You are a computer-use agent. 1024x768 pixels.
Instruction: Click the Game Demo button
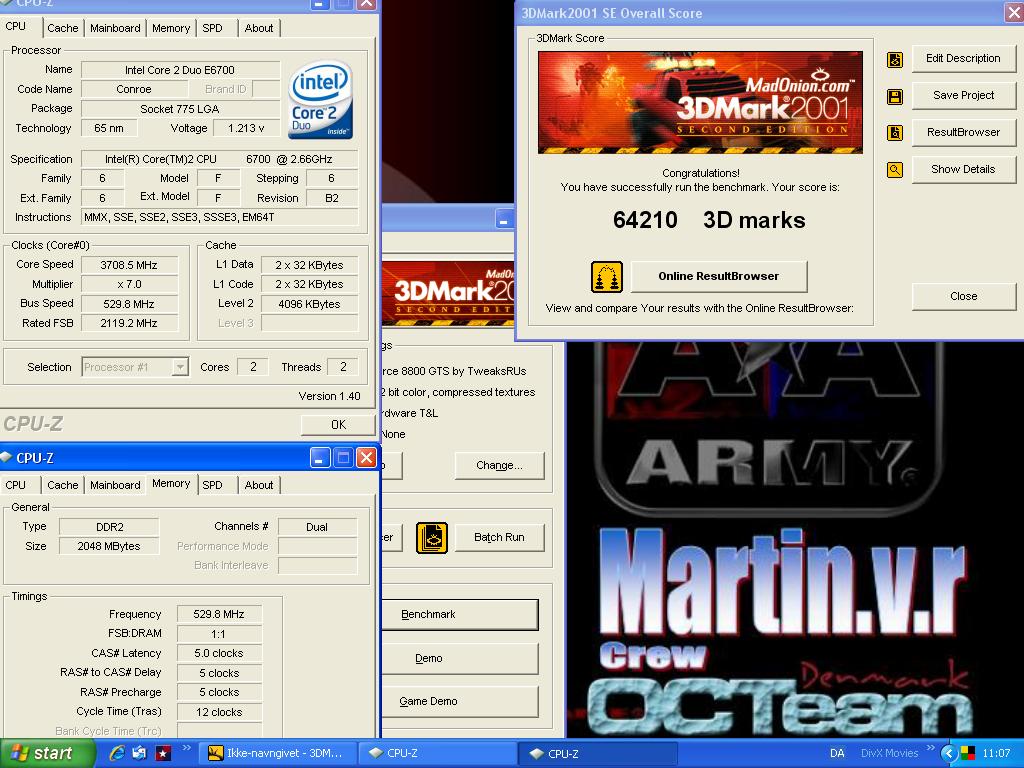[460, 701]
